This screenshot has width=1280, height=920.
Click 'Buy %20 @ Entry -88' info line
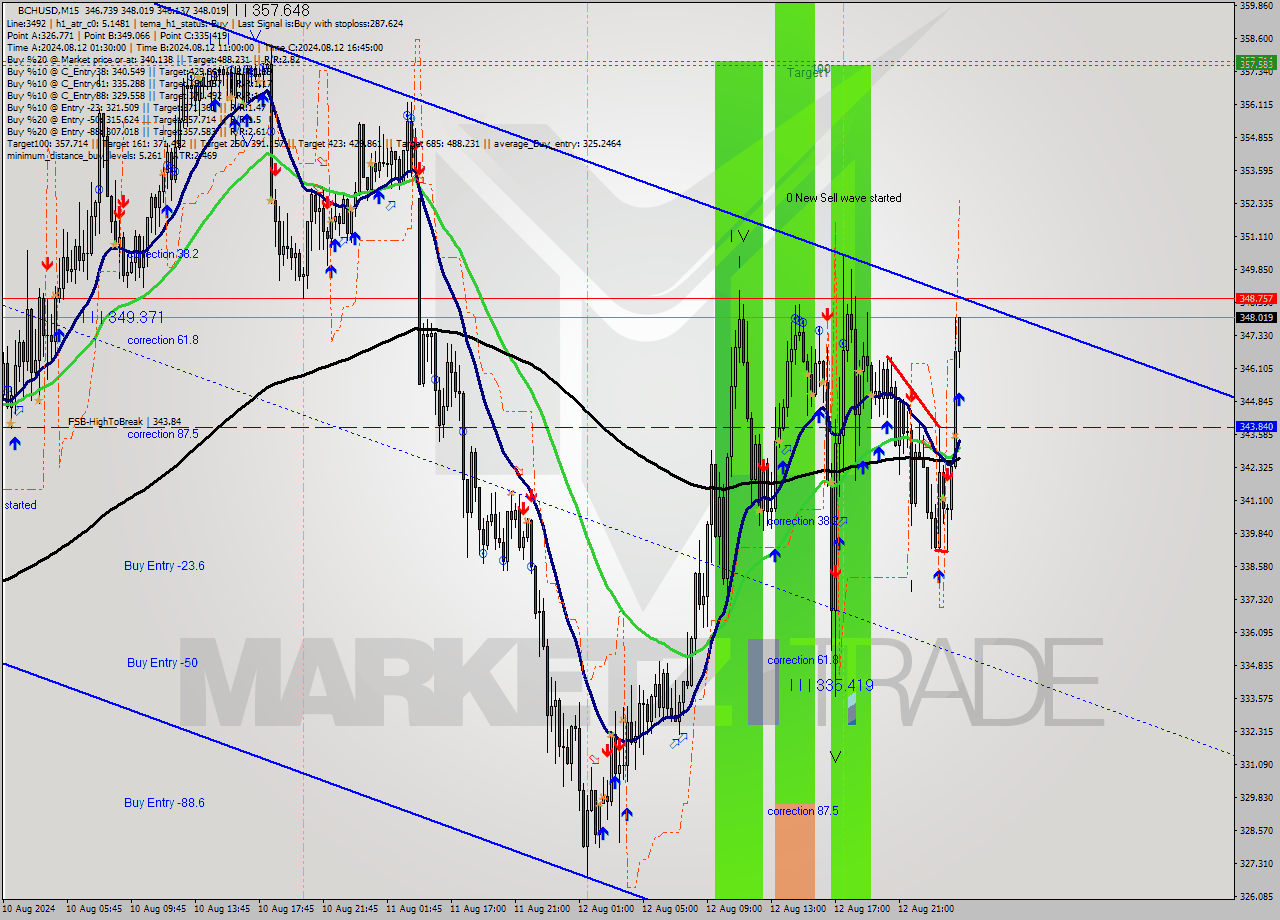point(138,131)
